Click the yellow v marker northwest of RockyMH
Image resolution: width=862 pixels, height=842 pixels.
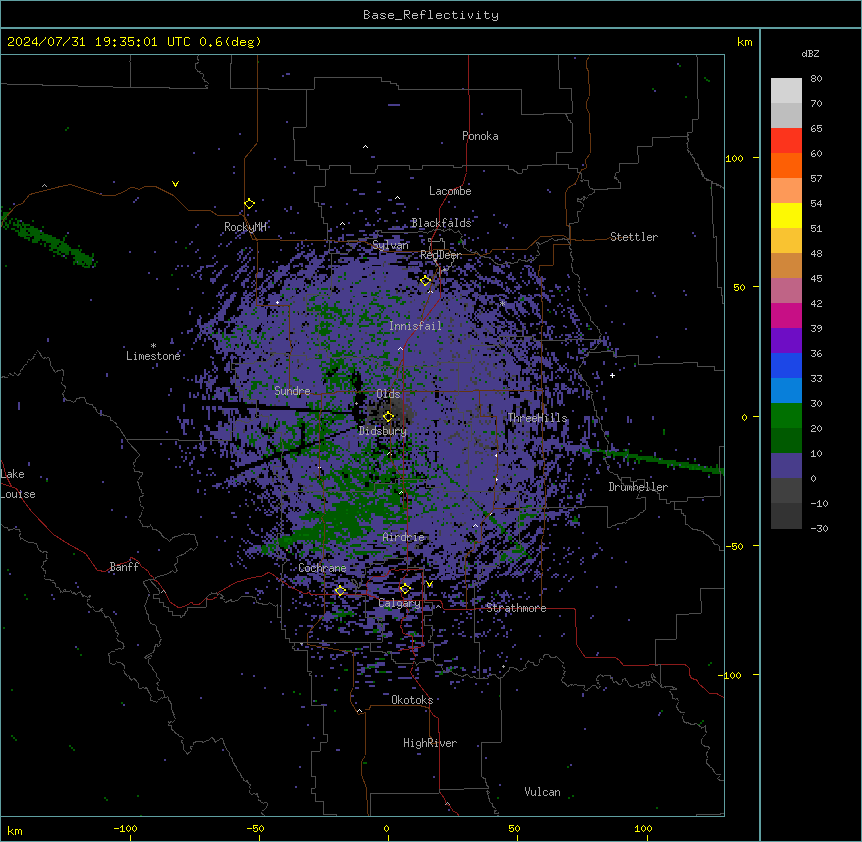(x=175, y=184)
